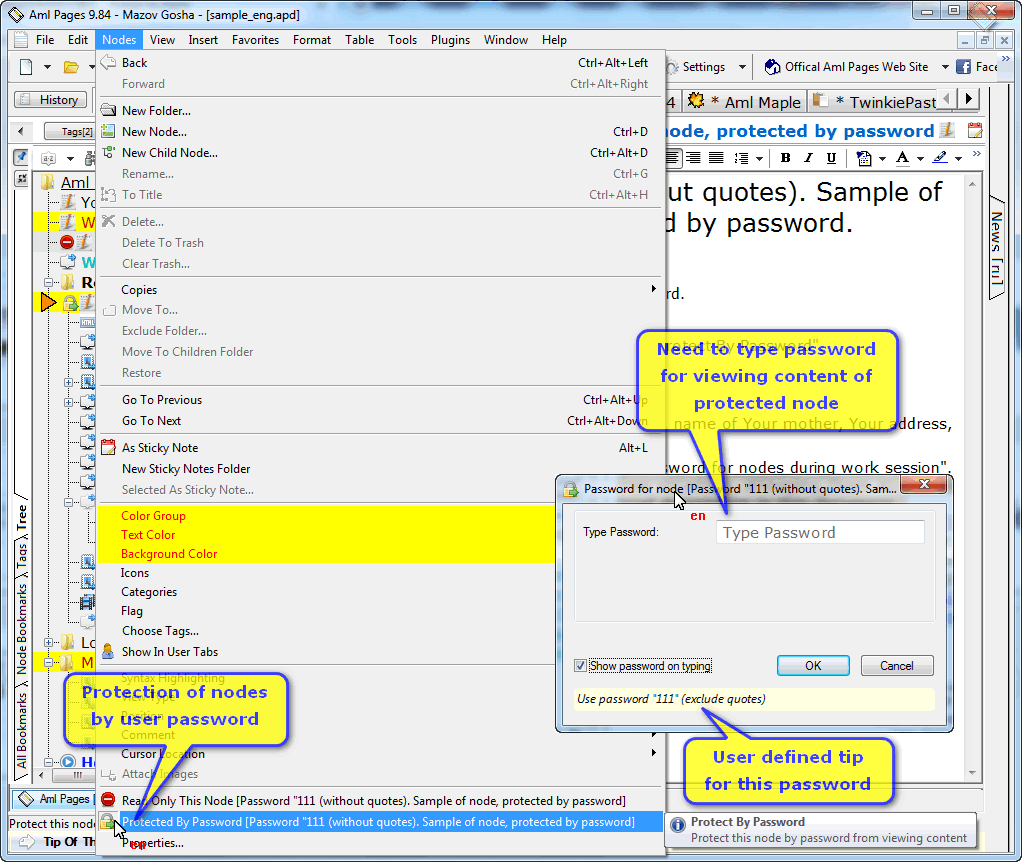Switch to the Aml Maple tab
The height and width of the screenshot is (862, 1022).
click(x=744, y=102)
